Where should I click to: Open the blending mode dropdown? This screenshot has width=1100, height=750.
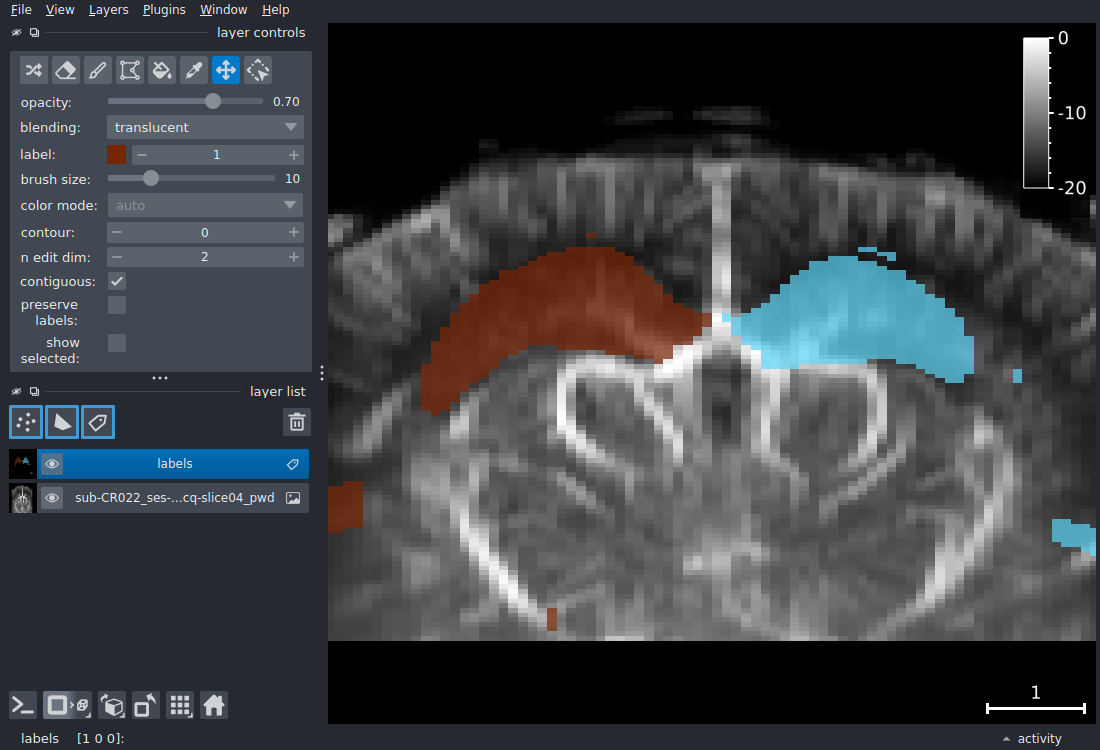coord(205,127)
